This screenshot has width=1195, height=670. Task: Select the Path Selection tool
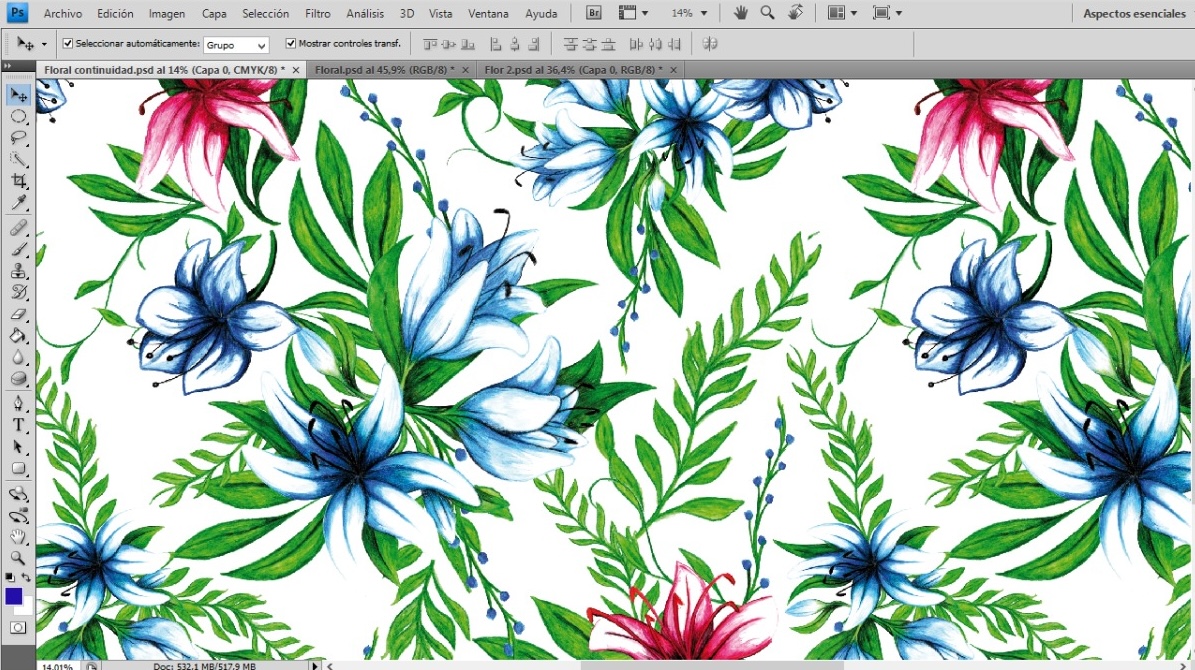coord(18,447)
